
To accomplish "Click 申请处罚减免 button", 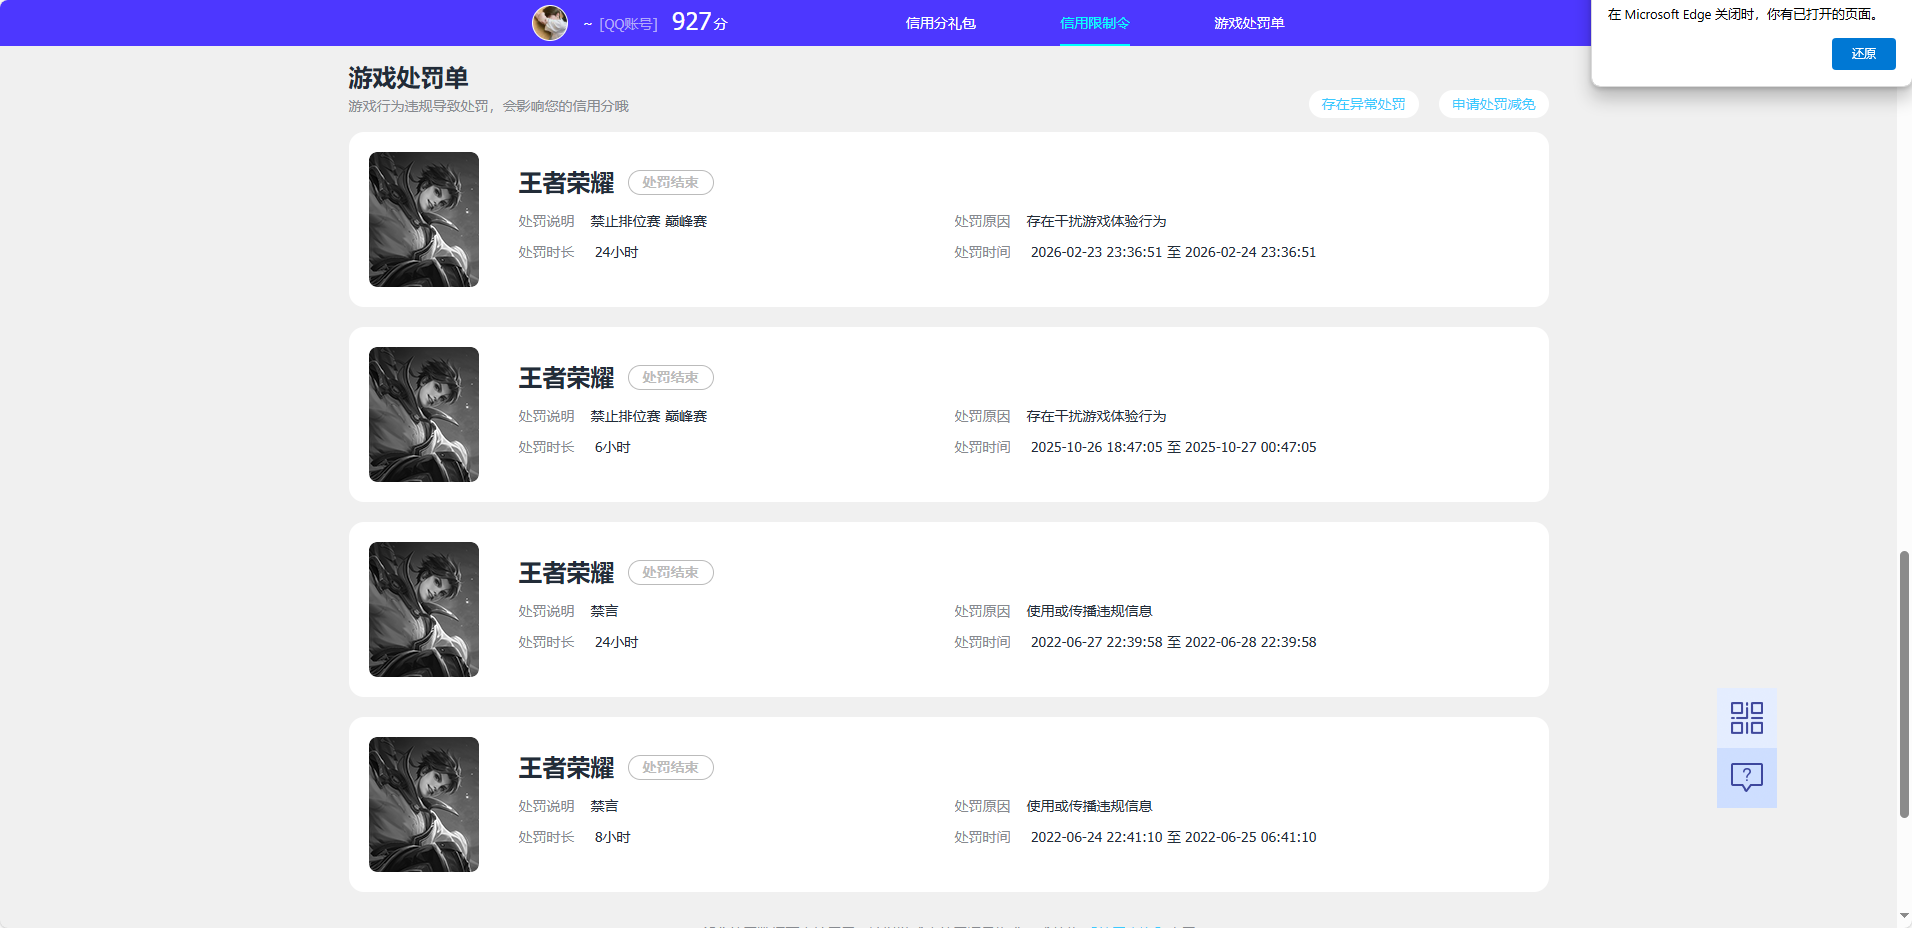I will 1493,104.
